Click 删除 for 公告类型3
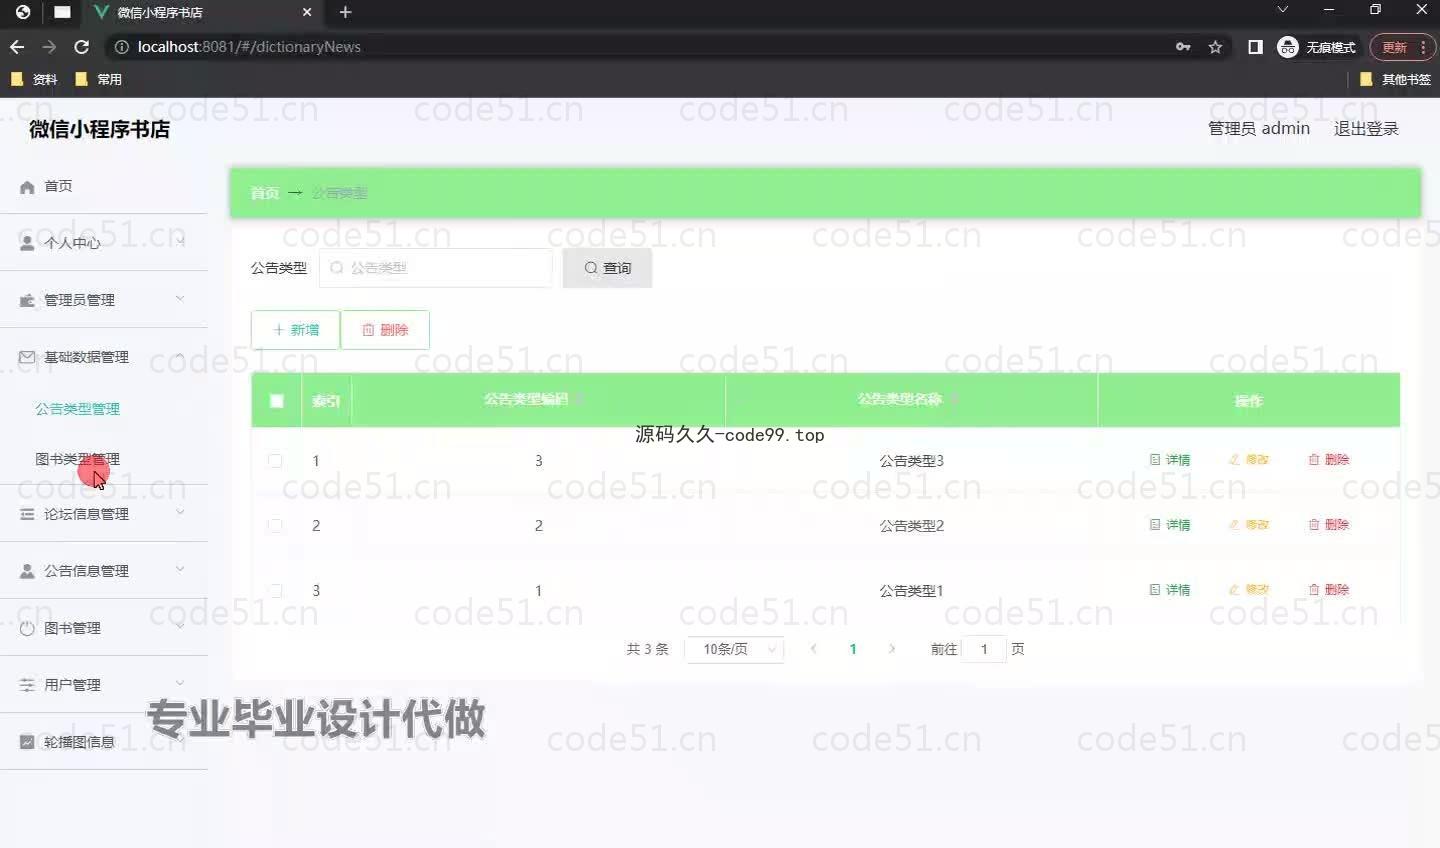This screenshot has height=848, width=1440. click(x=1329, y=460)
